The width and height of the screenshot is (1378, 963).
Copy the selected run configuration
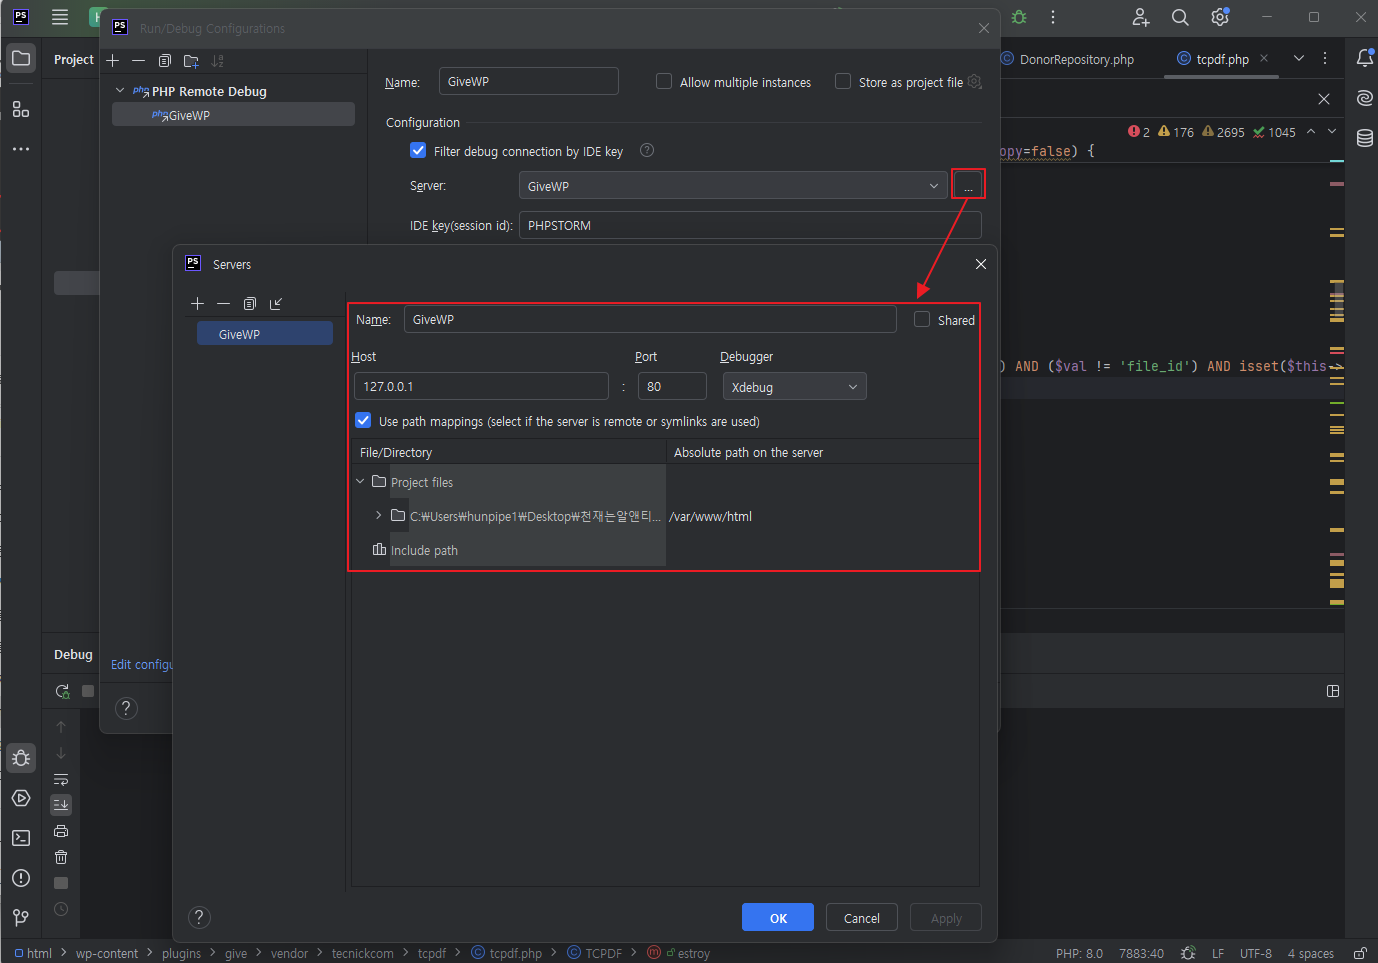click(165, 61)
